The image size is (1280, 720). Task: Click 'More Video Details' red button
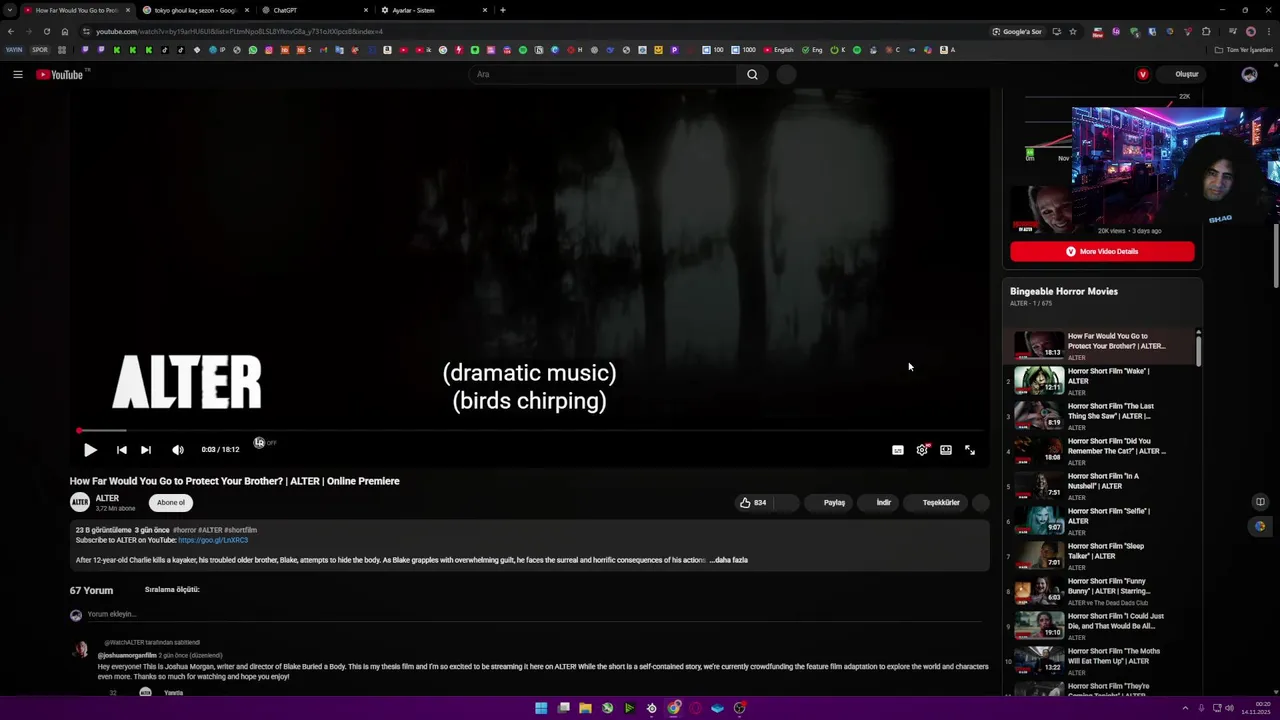pyautogui.click(x=1102, y=252)
